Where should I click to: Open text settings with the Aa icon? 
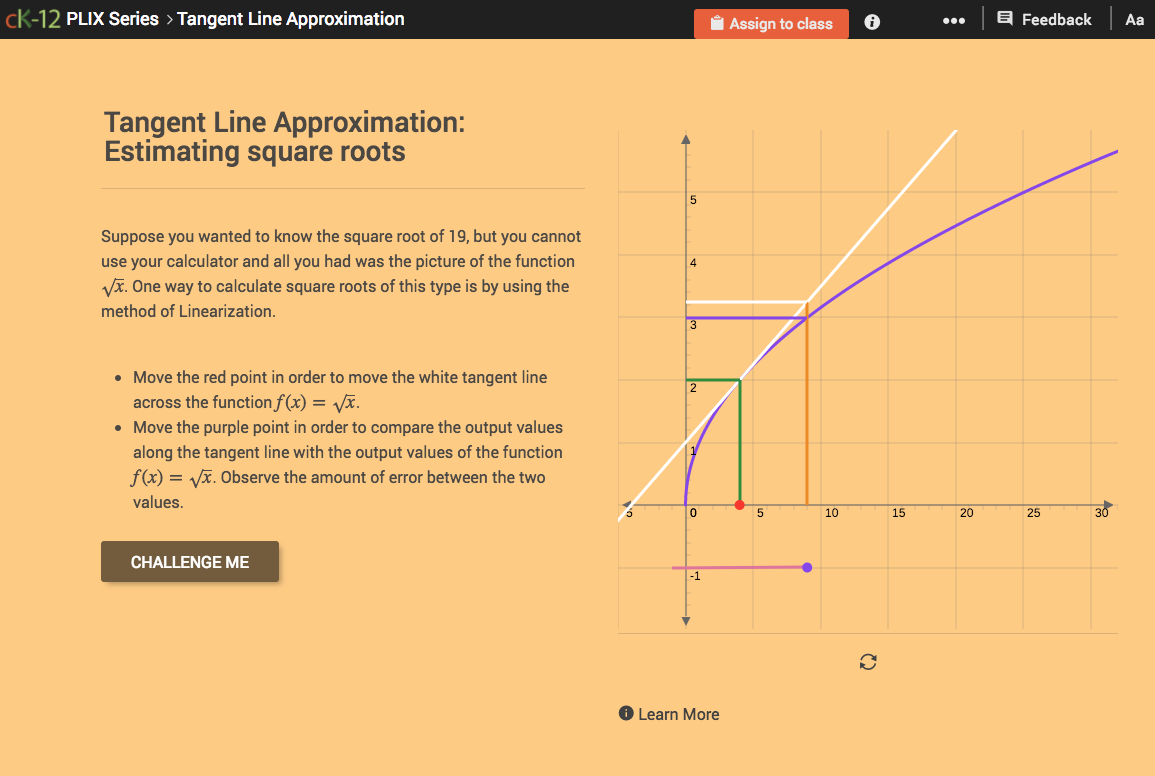pyautogui.click(x=1134, y=19)
